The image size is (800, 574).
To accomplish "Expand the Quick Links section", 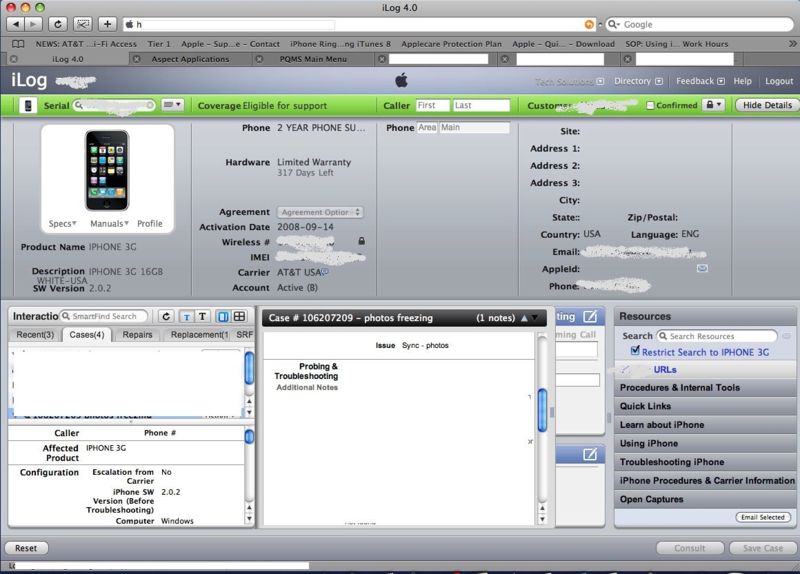I will click(x=705, y=406).
